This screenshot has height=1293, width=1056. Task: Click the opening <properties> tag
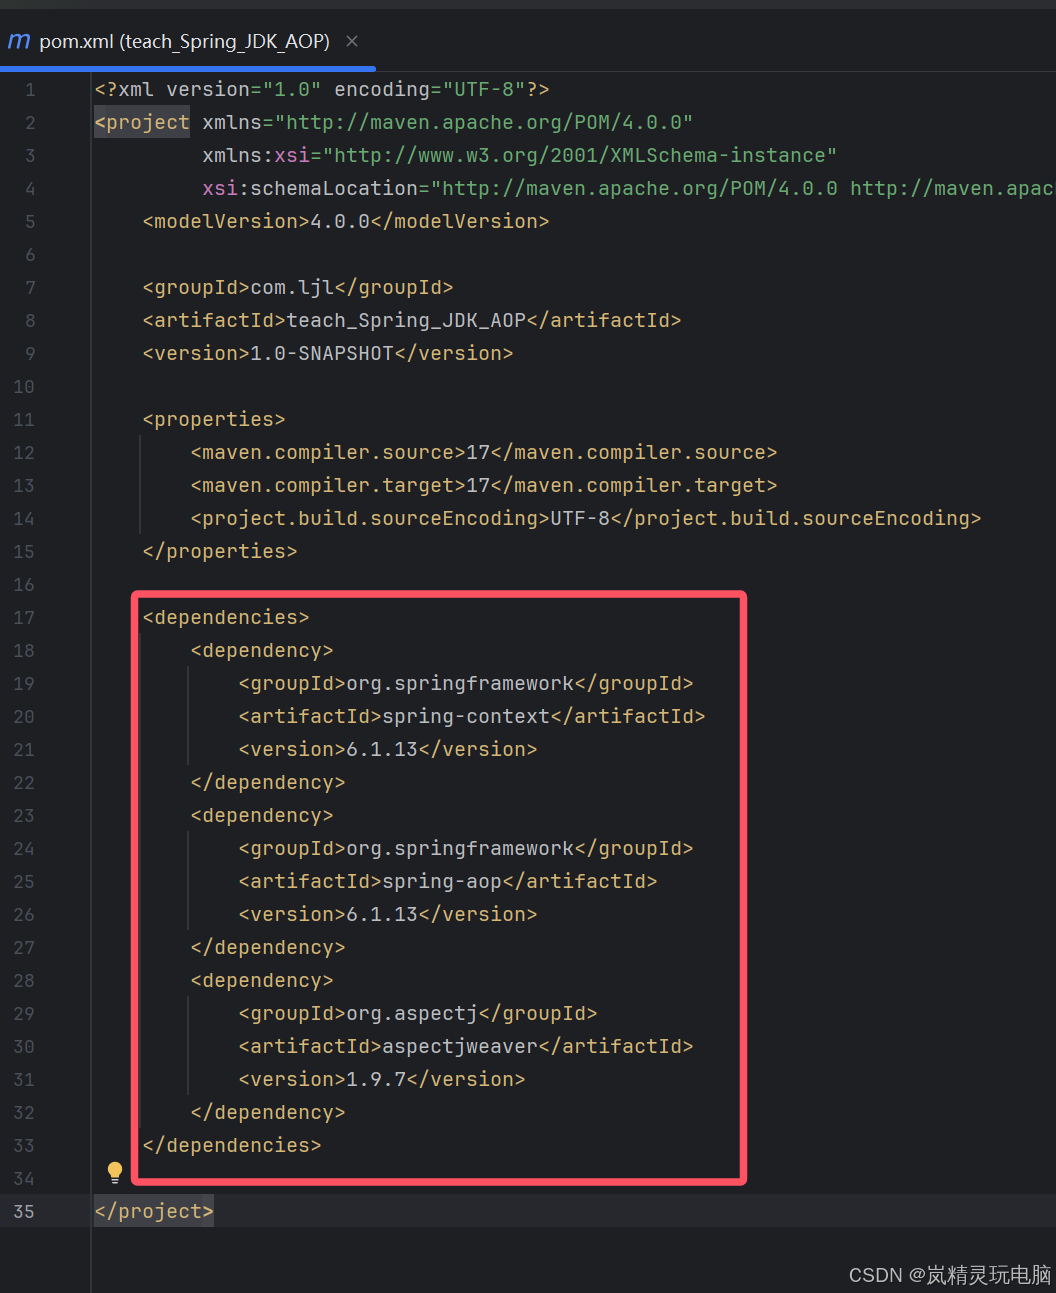(214, 419)
